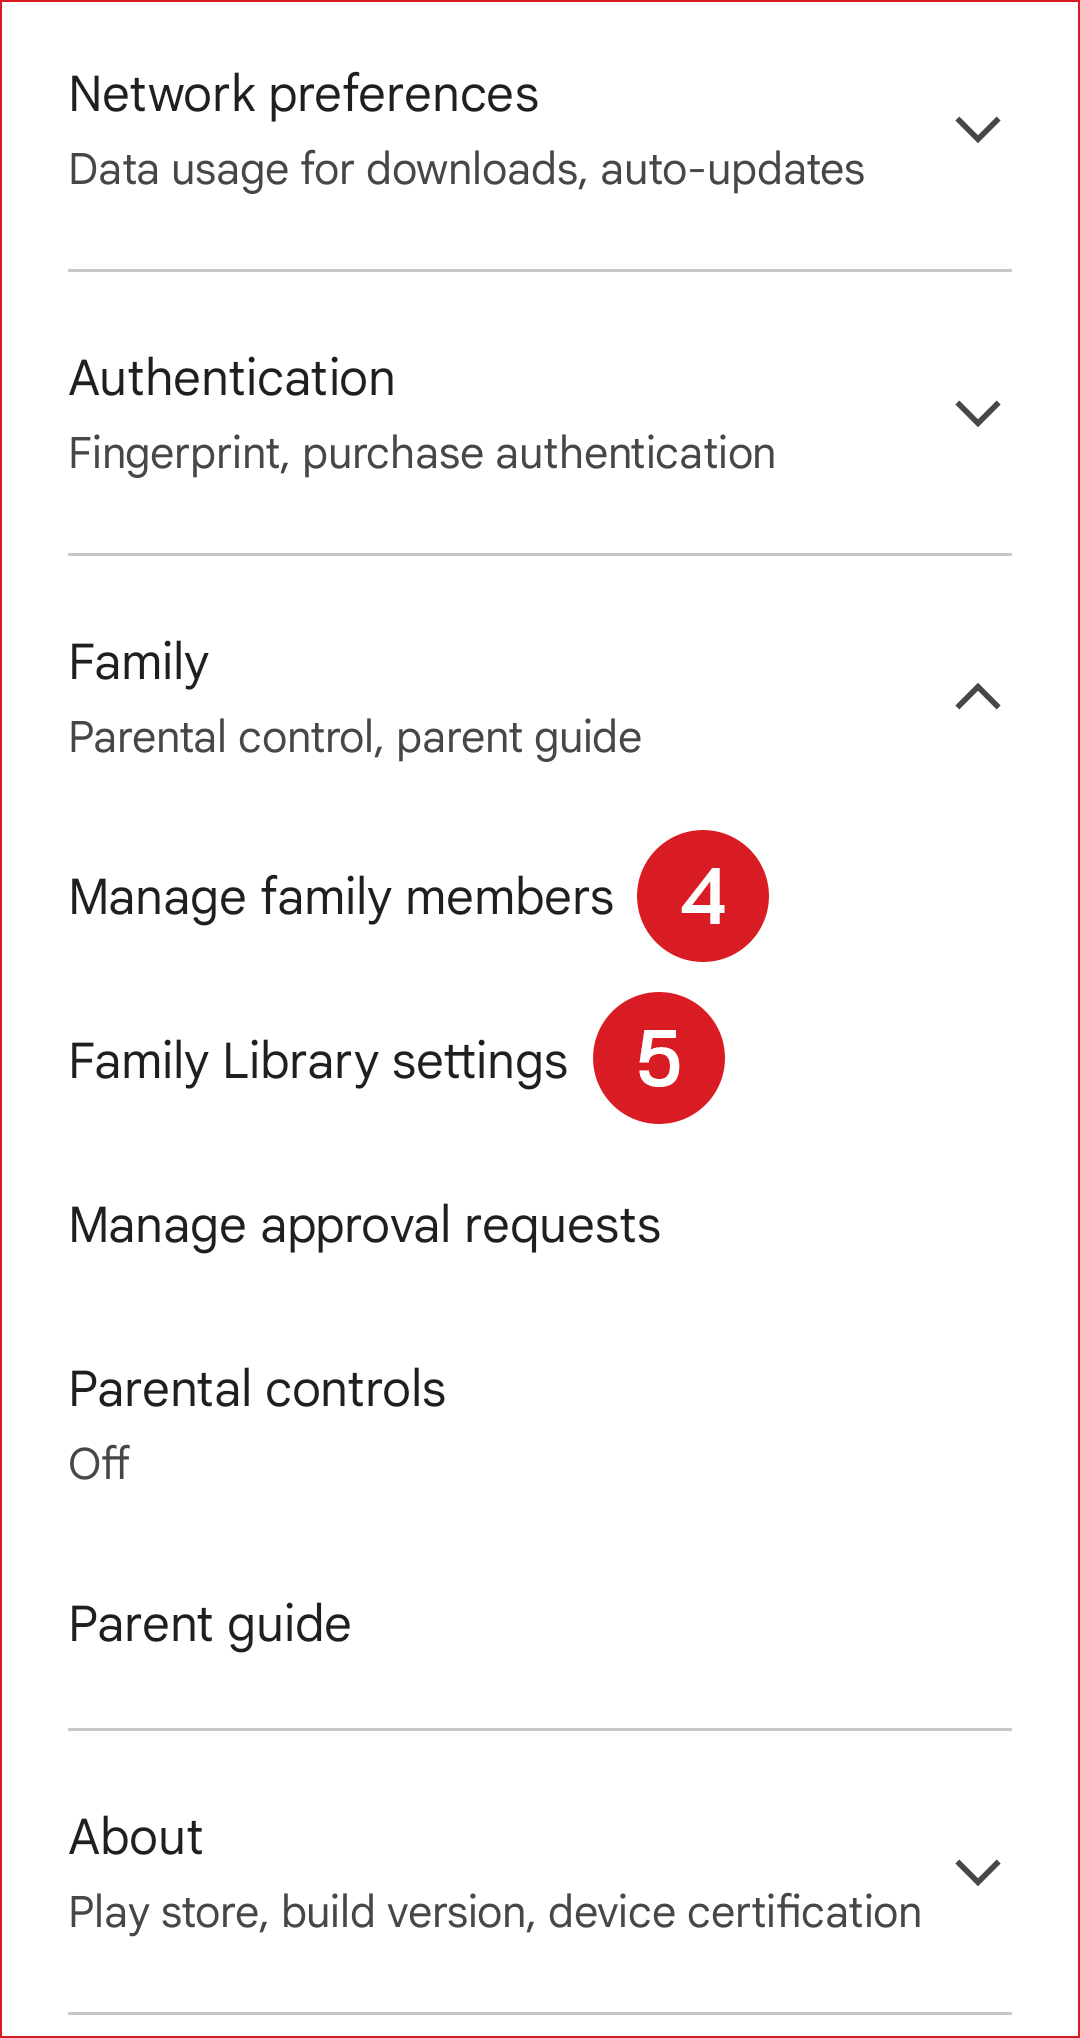Screen dimensions: 1080x2038
Task: Click the red number 5 badge
Action: pos(659,1058)
